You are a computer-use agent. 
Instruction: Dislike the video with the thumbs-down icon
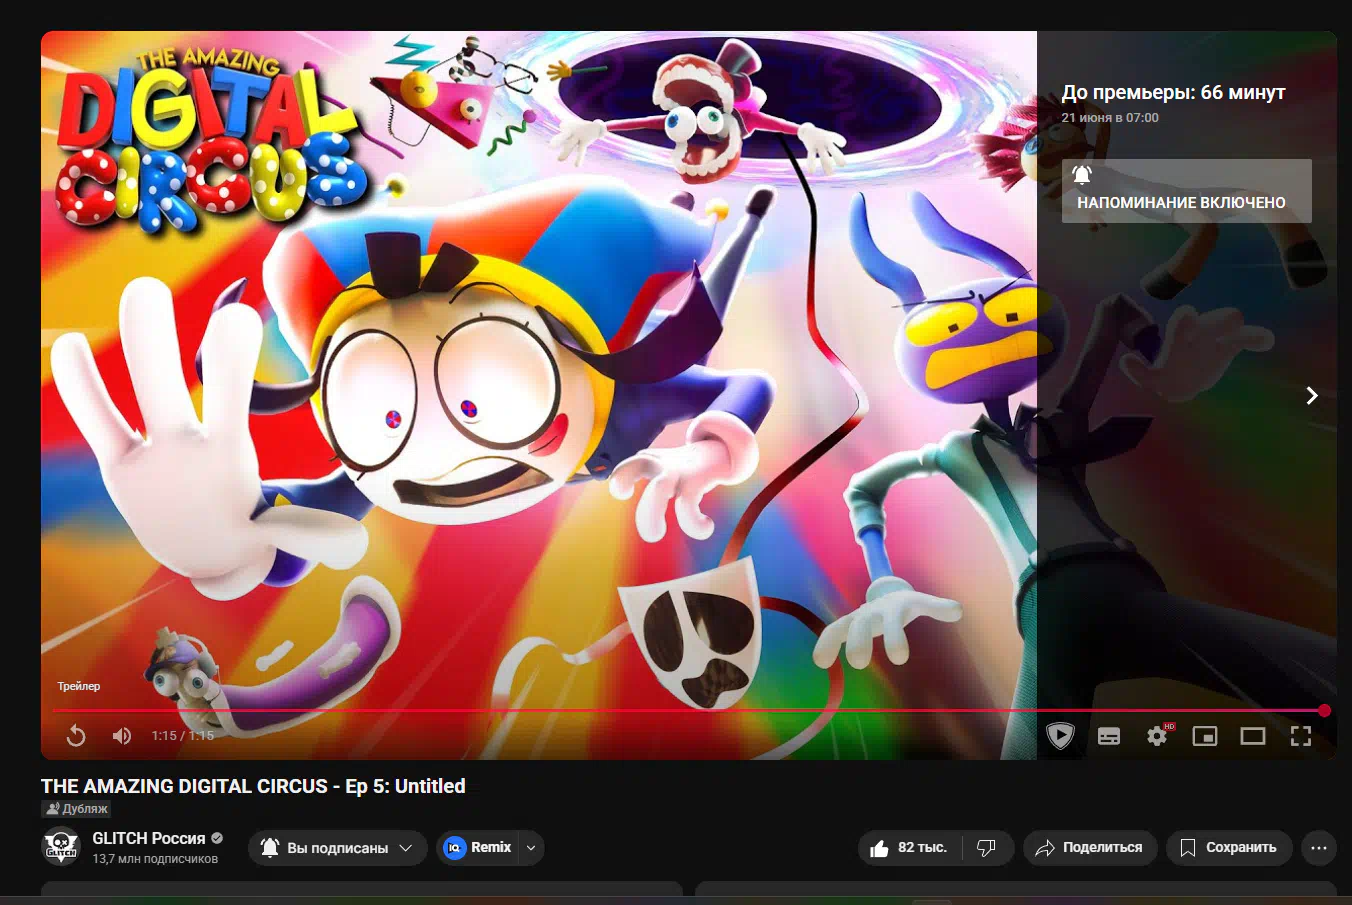(987, 848)
